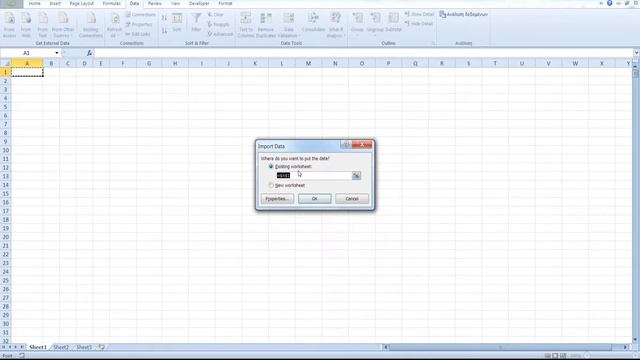The width and height of the screenshot is (640, 360).
Task: Switch to the Review ribbon tab
Action: (x=155, y=3)
